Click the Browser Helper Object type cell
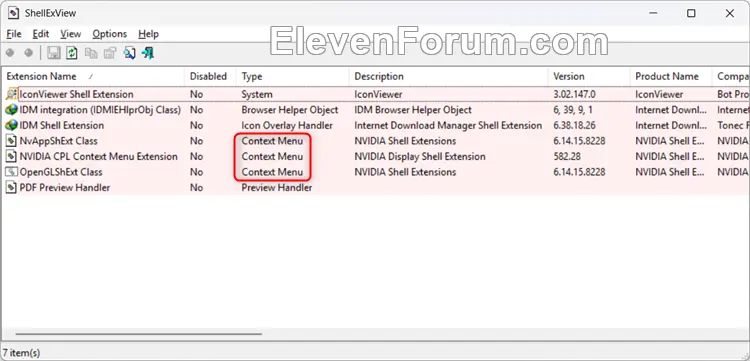 [x=290, y=110]
